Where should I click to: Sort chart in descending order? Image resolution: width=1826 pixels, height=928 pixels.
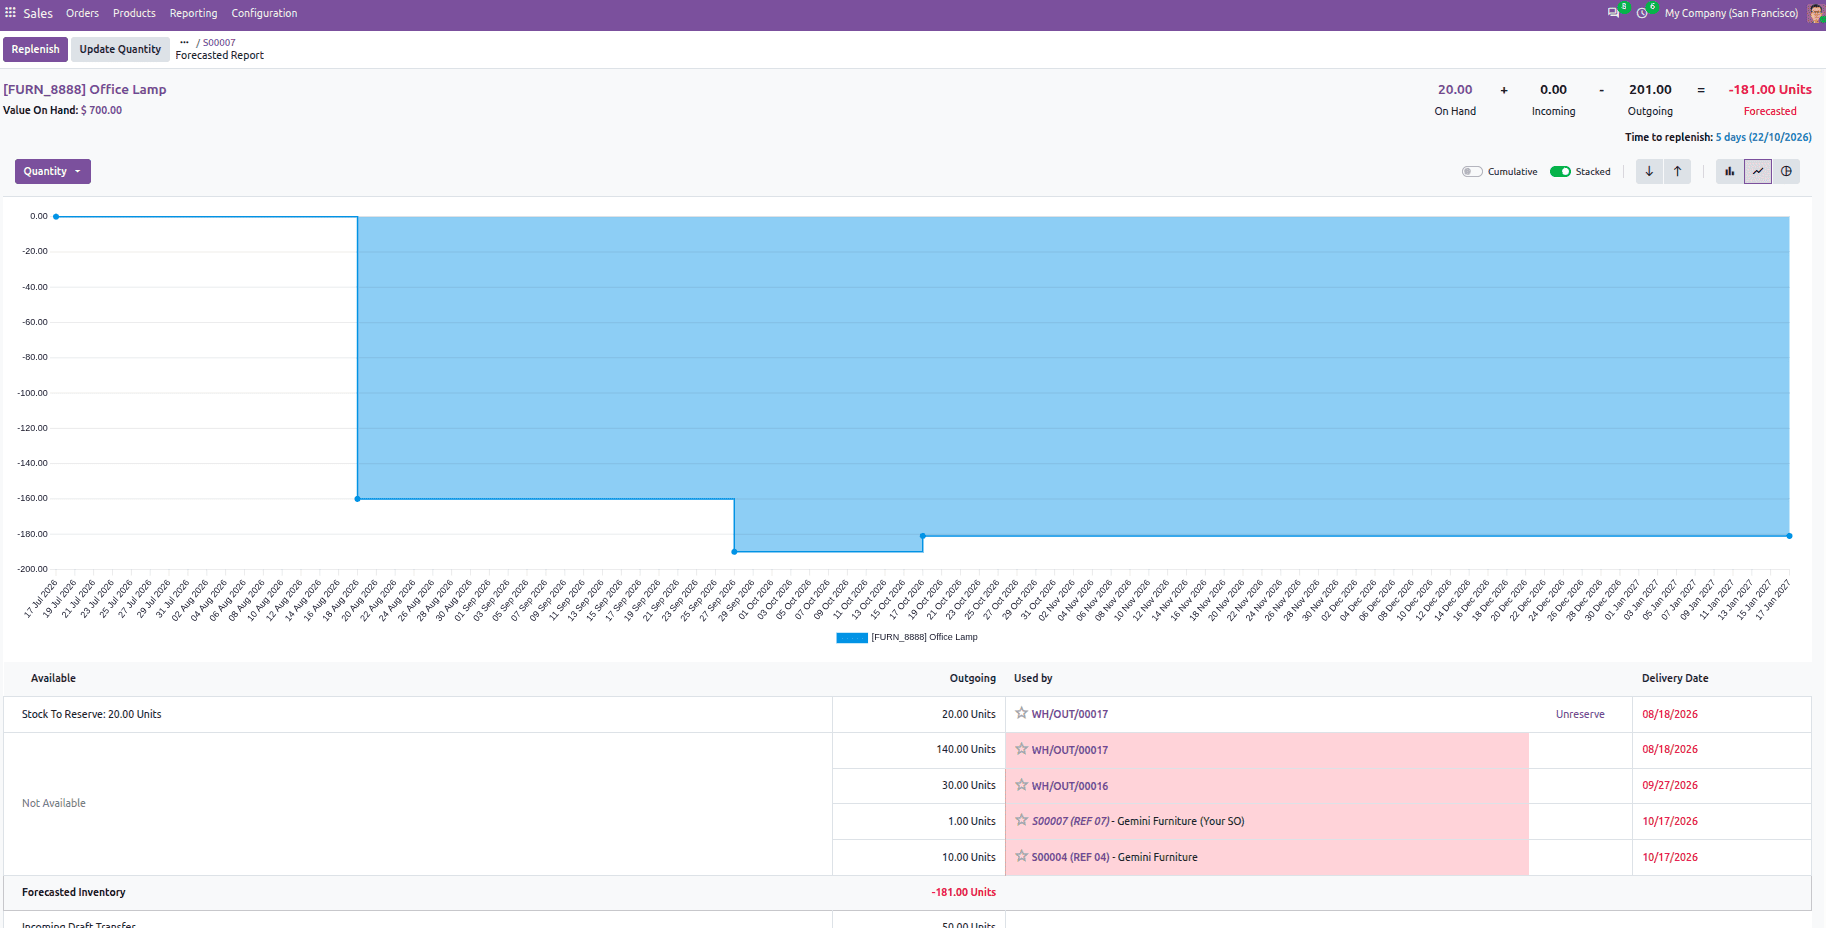pyautogui.click(x=1650, y=171)
